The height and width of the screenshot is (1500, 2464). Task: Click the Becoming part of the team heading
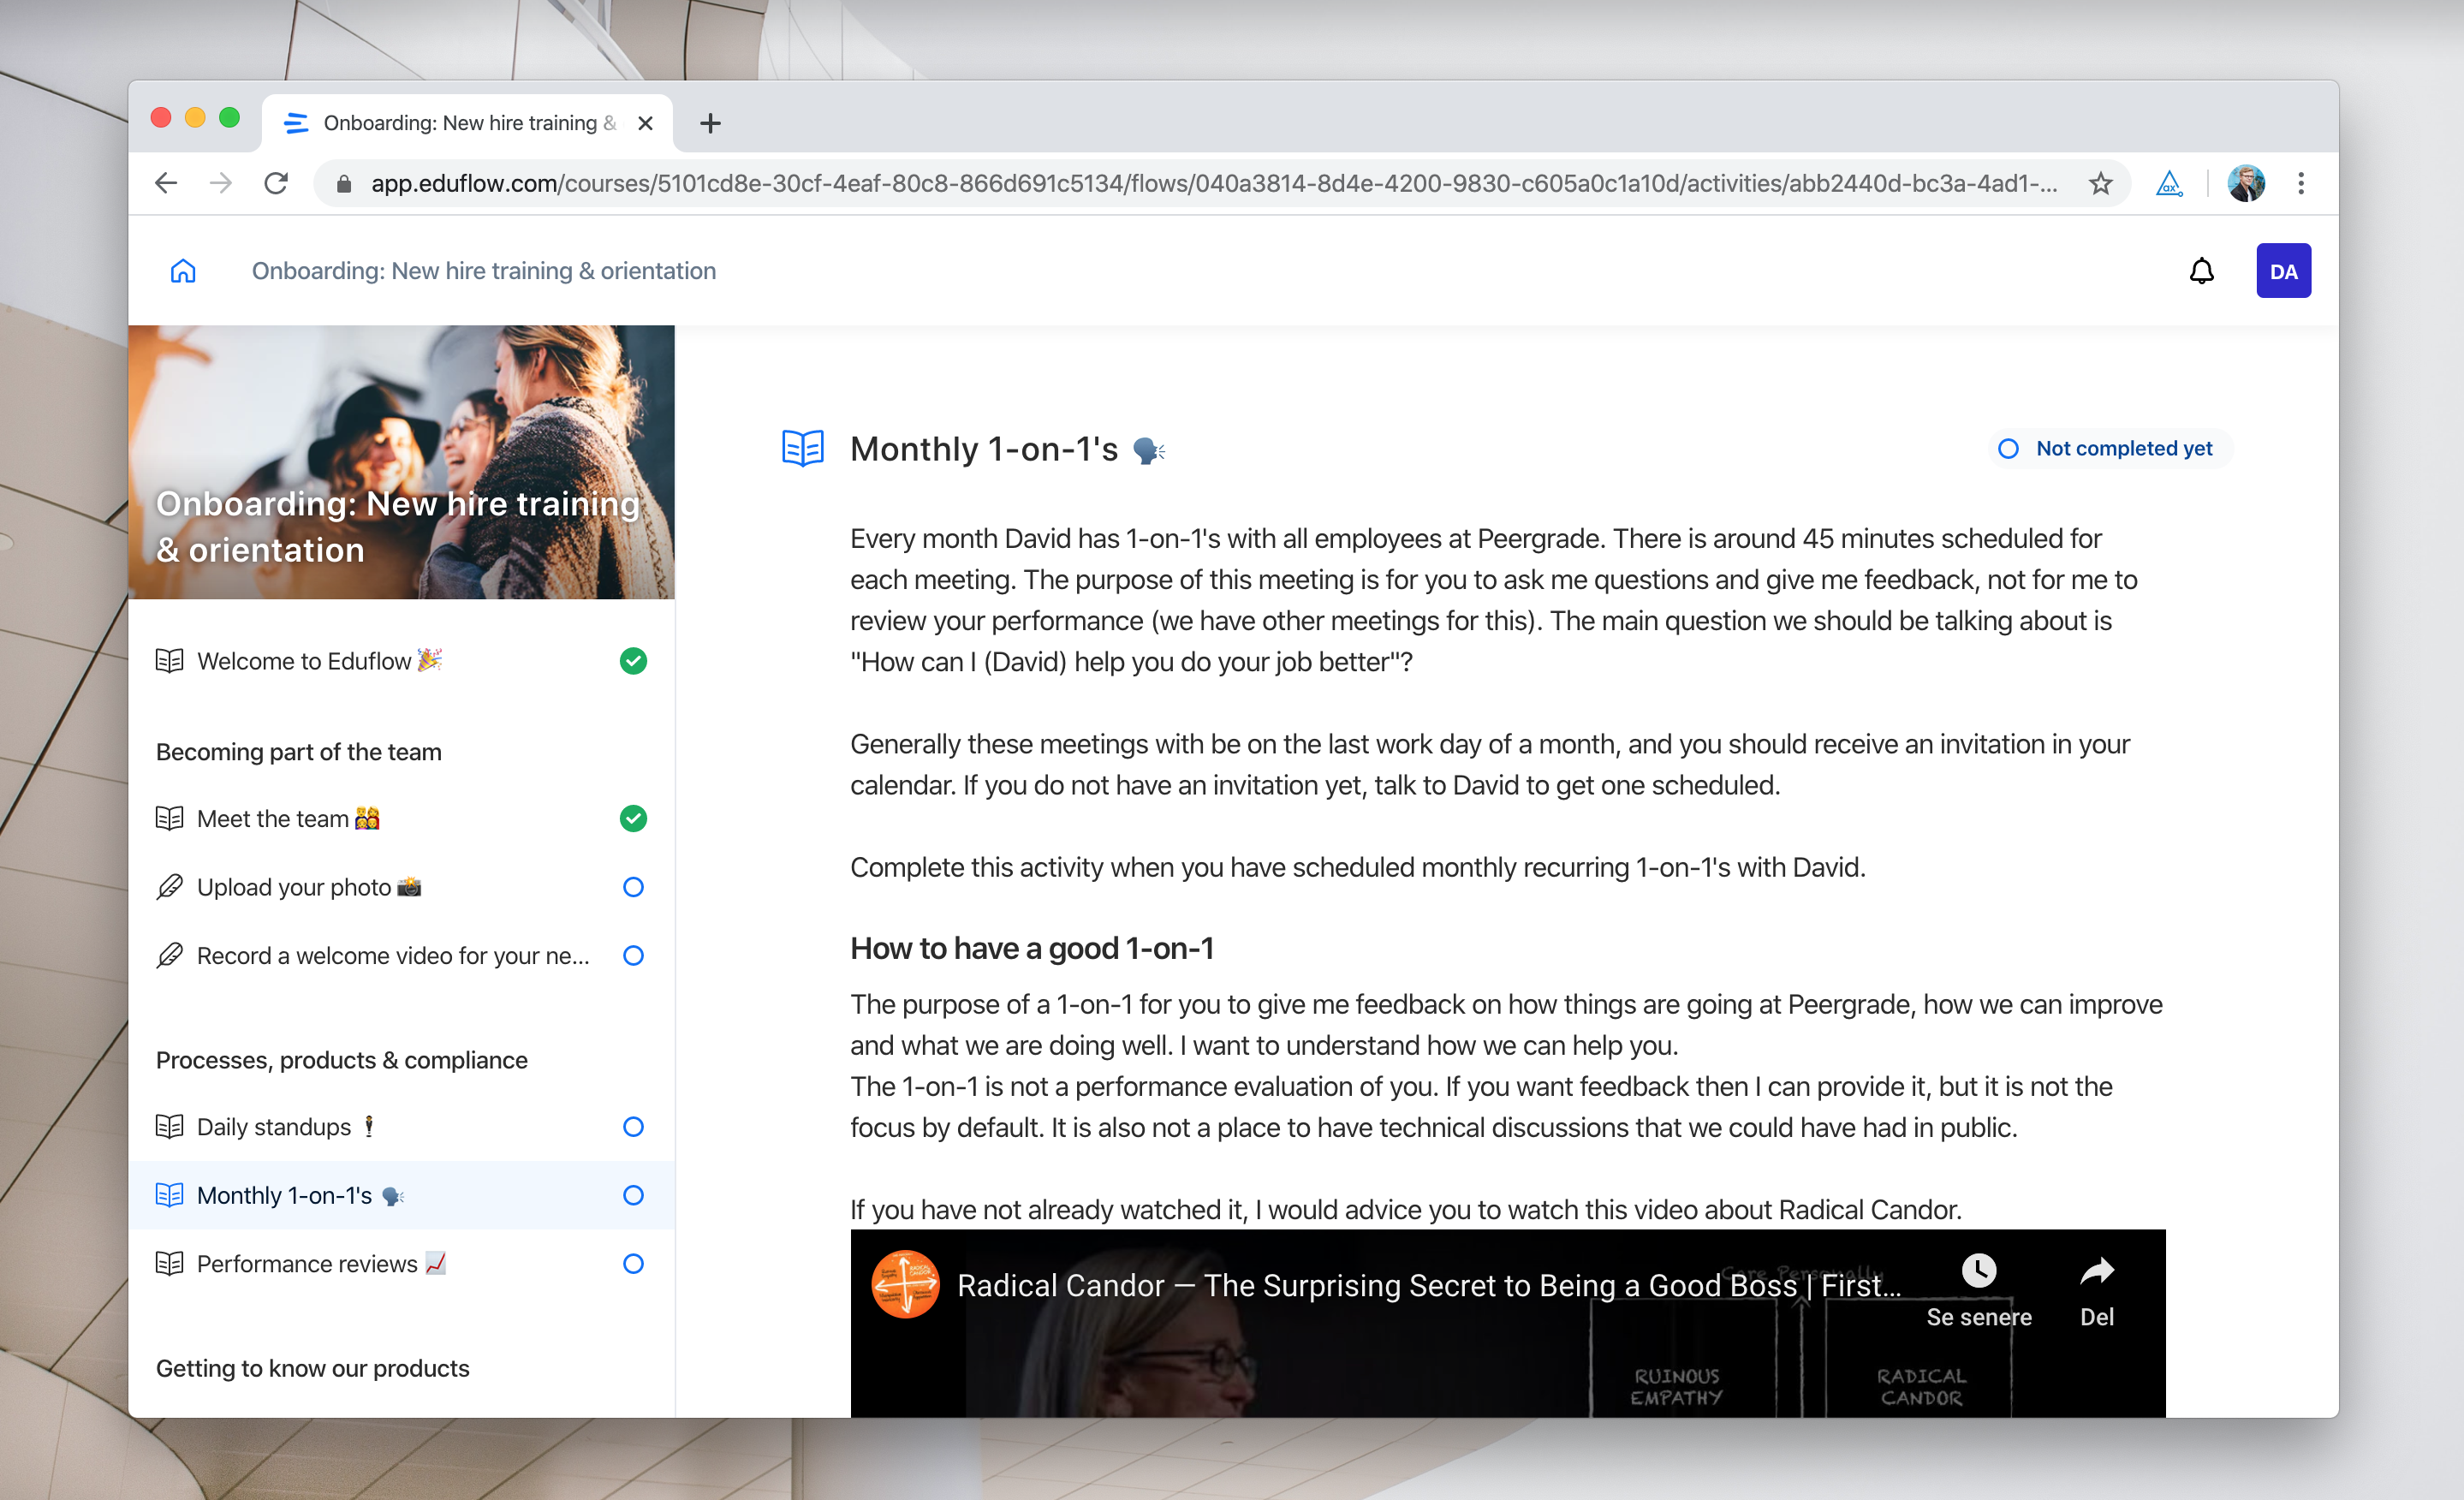[x=298, y=752]
